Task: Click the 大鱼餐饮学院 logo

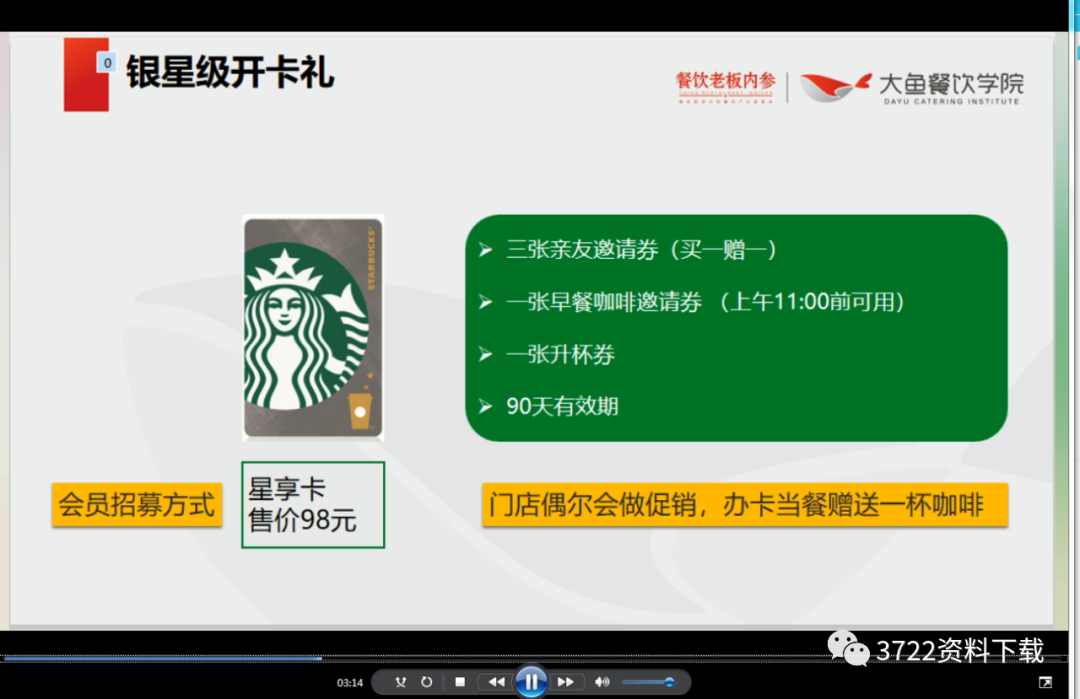Action: point(912,87)
